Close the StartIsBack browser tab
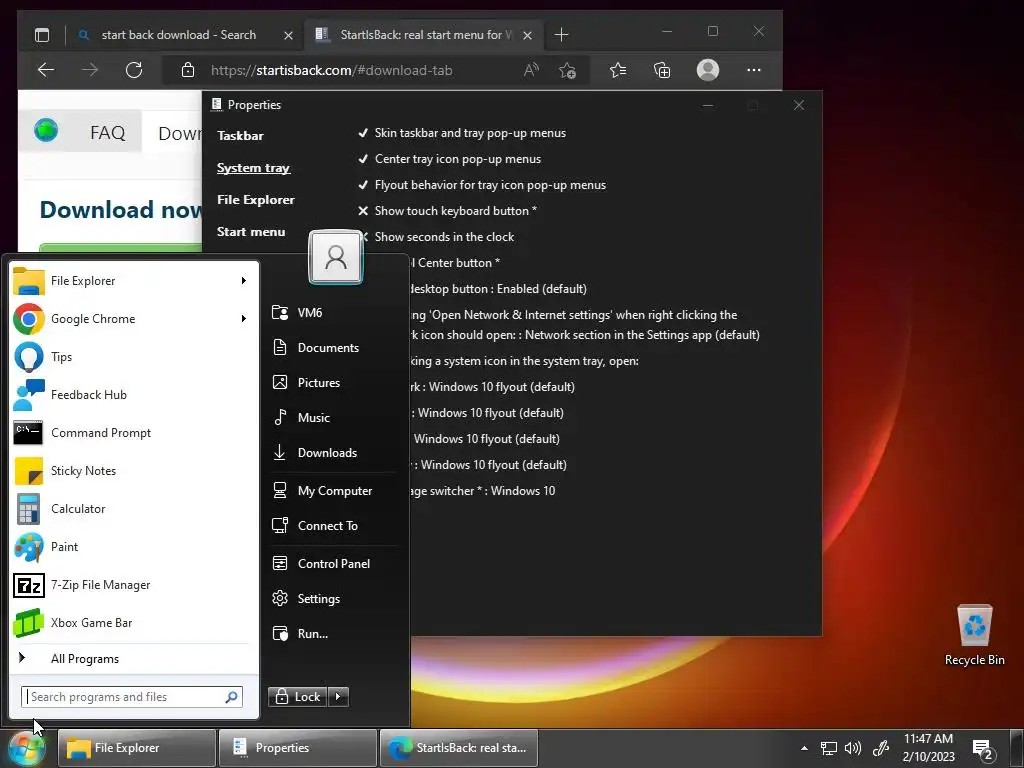Viewport: 1024px width, 768px height. point(528,35)
